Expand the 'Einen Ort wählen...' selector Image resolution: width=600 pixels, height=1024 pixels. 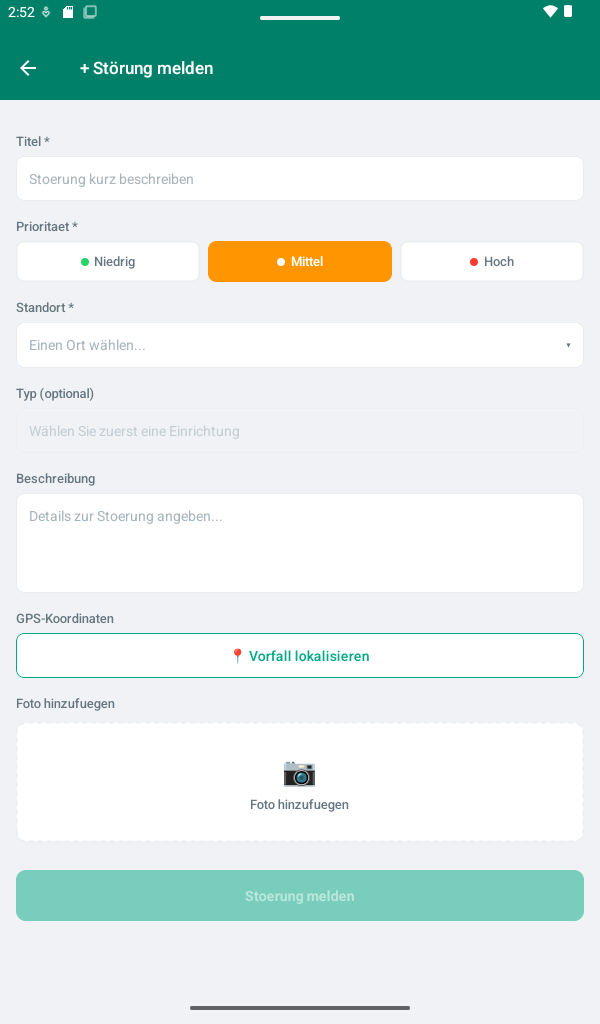coord(300,345)
